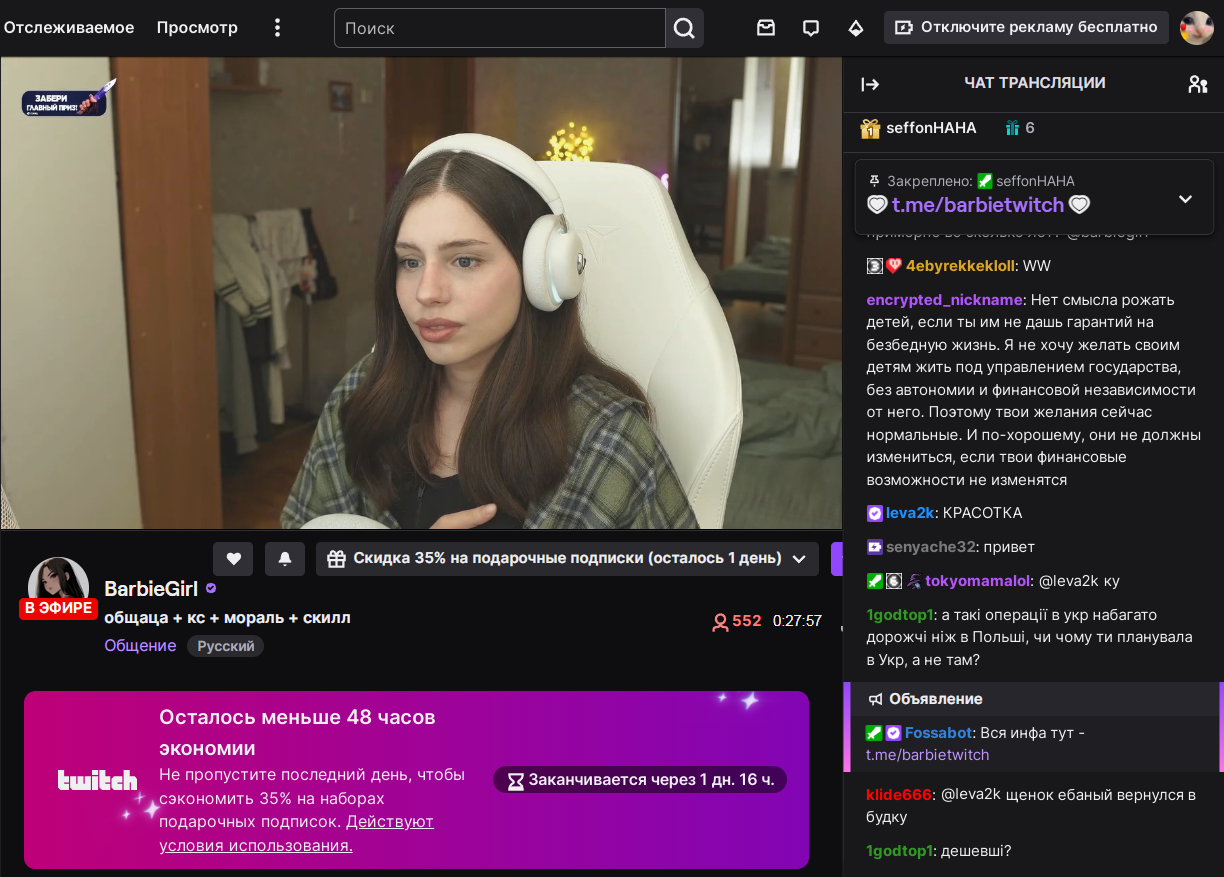The image size is (1224, 877).
Task: Click 'Осталось меньше 48 часов' promo heading
Action: coord(297,733)
